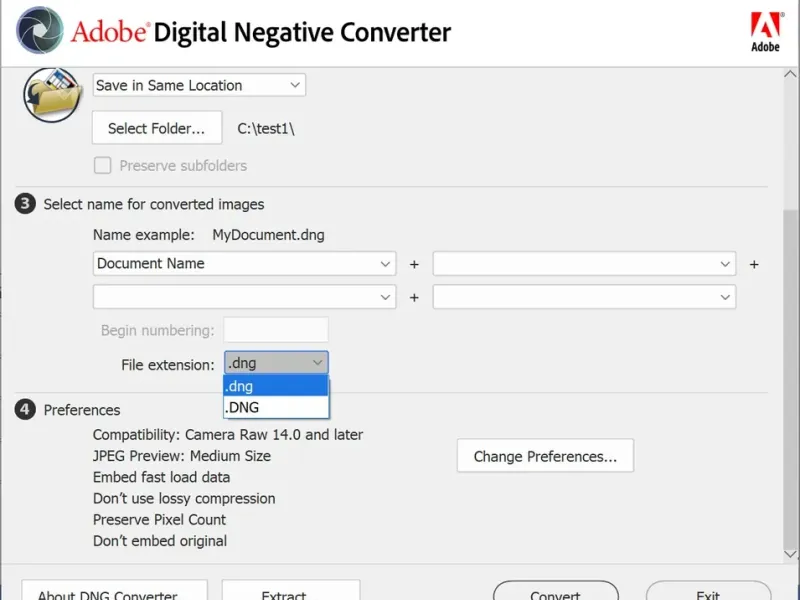Image resolution: width=800 pixels, height=600 pixels.
Task: Click the Extract button
Action: point(290,592)
